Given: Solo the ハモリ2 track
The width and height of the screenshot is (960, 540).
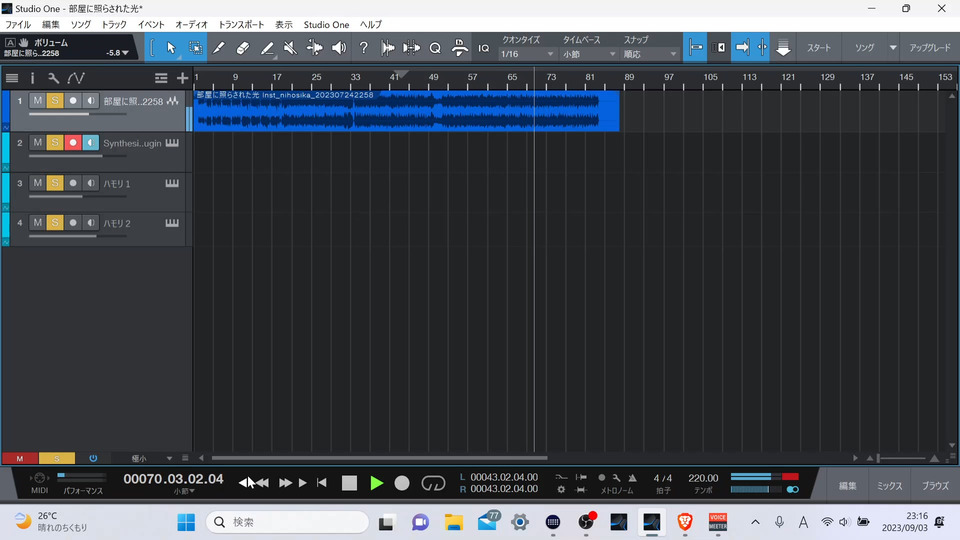Looking at the screenshot, I should [x=55, y=223].
